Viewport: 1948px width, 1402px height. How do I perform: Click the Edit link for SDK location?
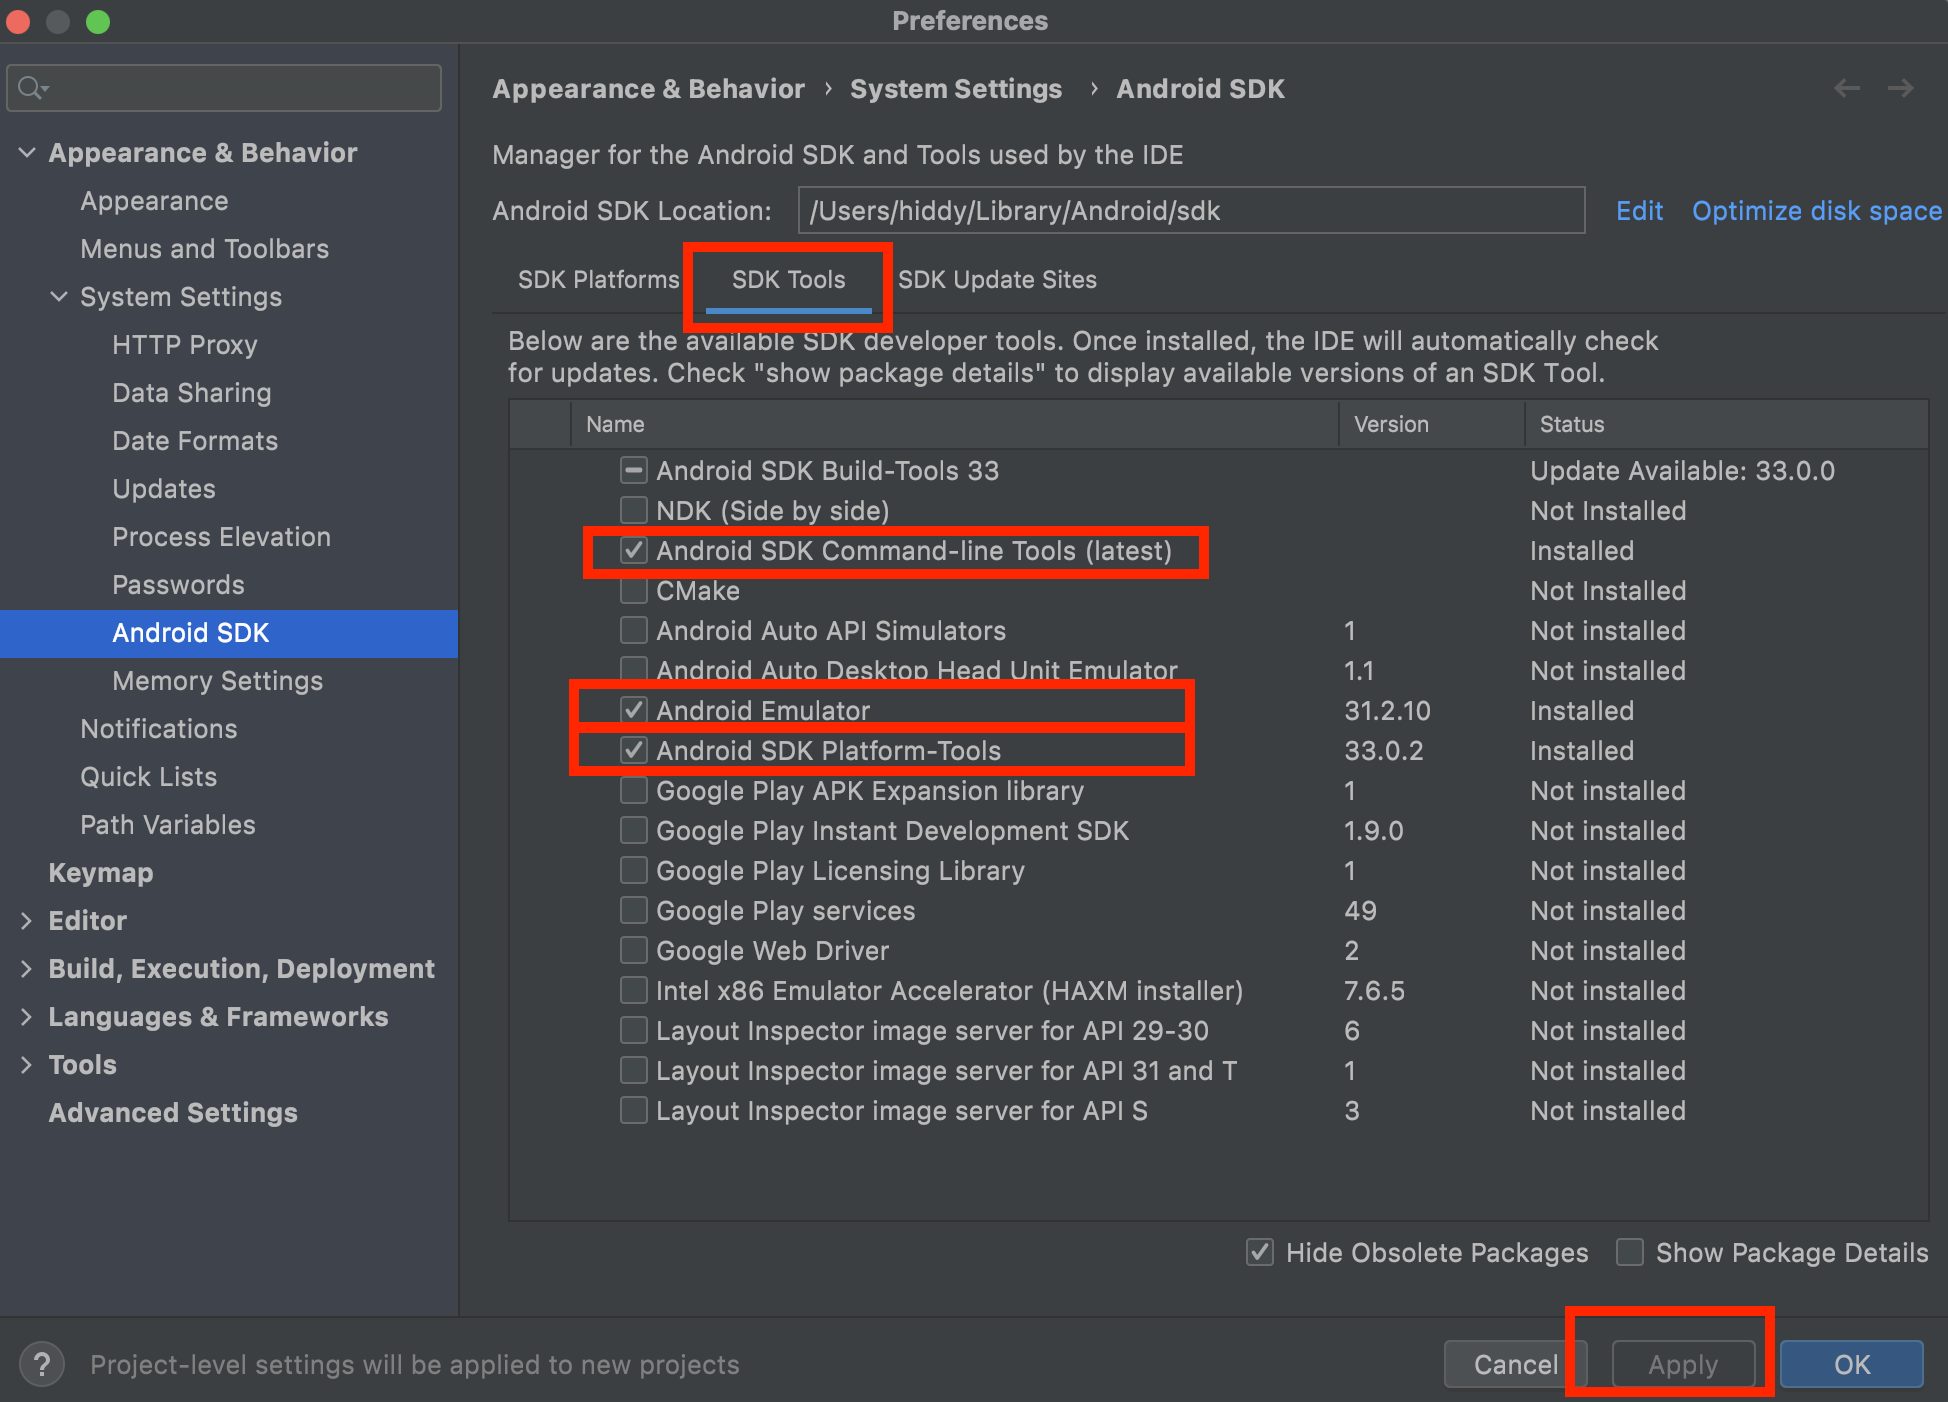tap(1639, 211)
